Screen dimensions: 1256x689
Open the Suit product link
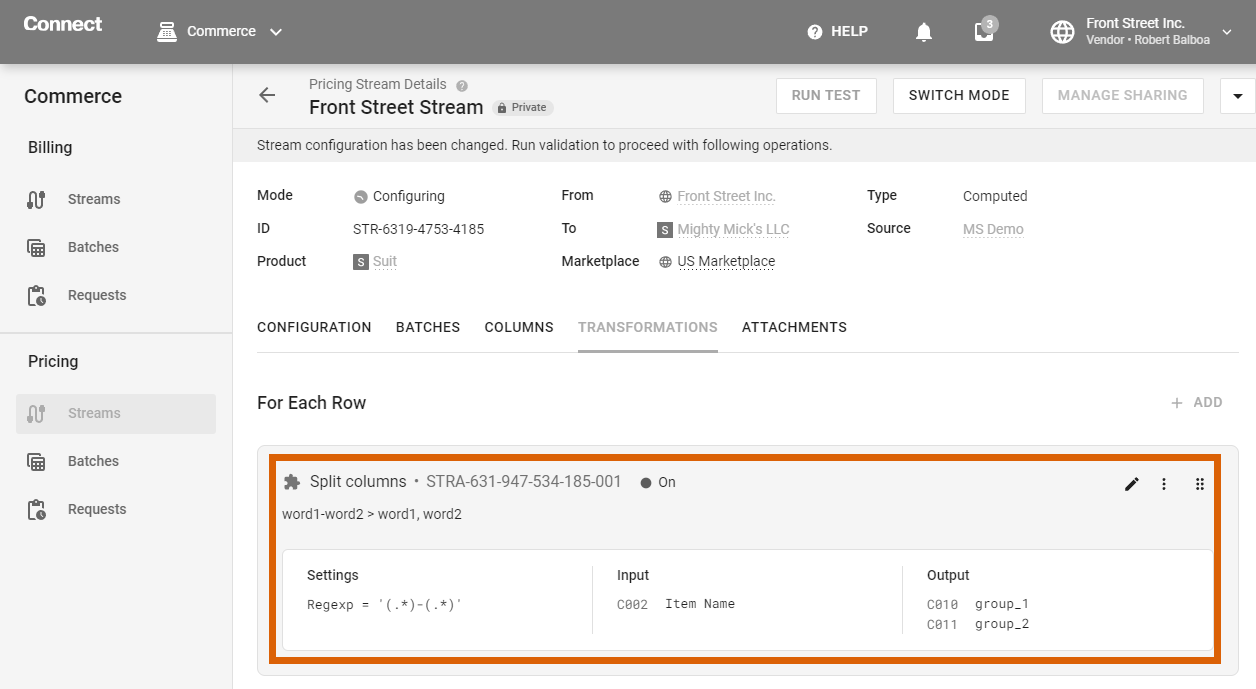(x=385, y=262)
